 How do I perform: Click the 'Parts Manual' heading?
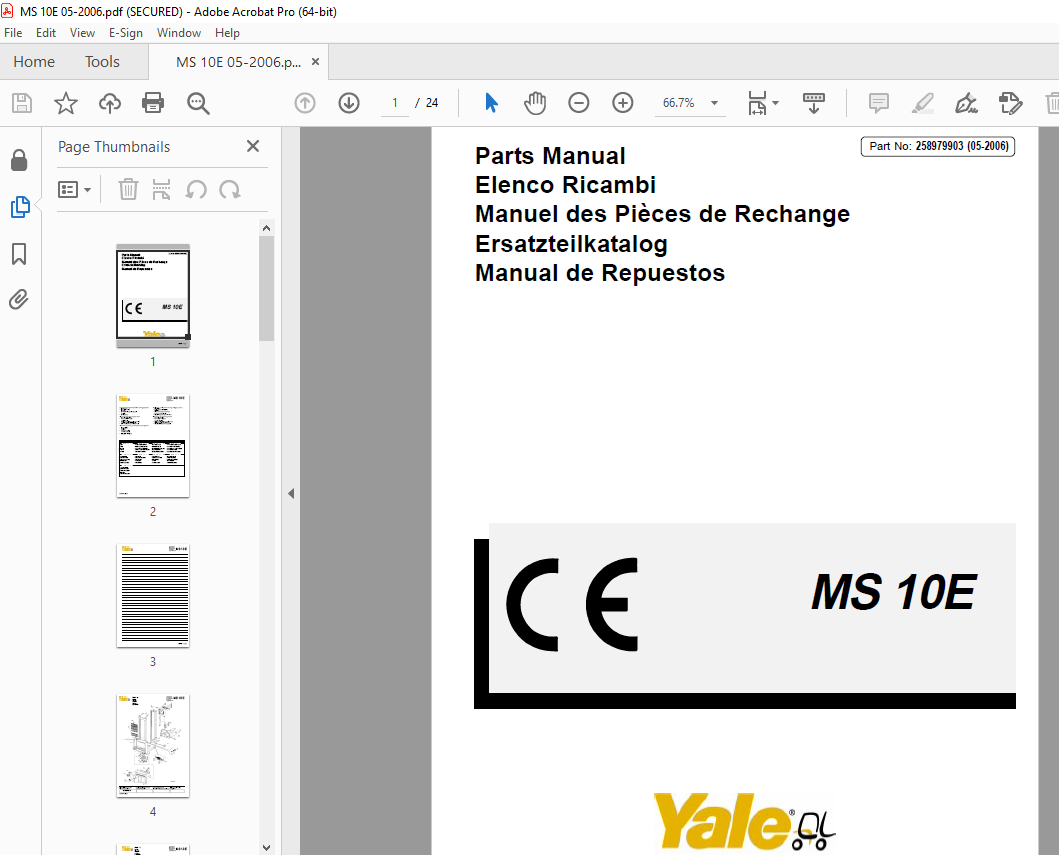pyautogui.click(x=550, y=156)
